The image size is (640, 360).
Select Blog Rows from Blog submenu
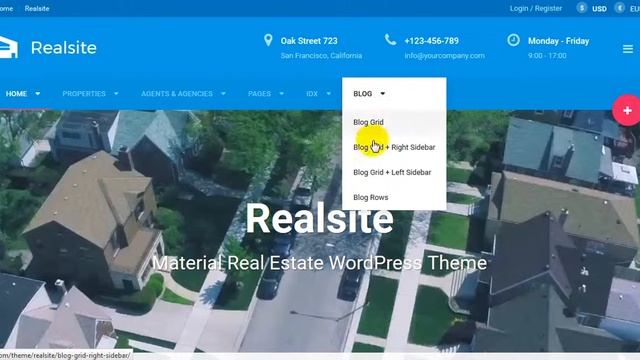point(371,198)
